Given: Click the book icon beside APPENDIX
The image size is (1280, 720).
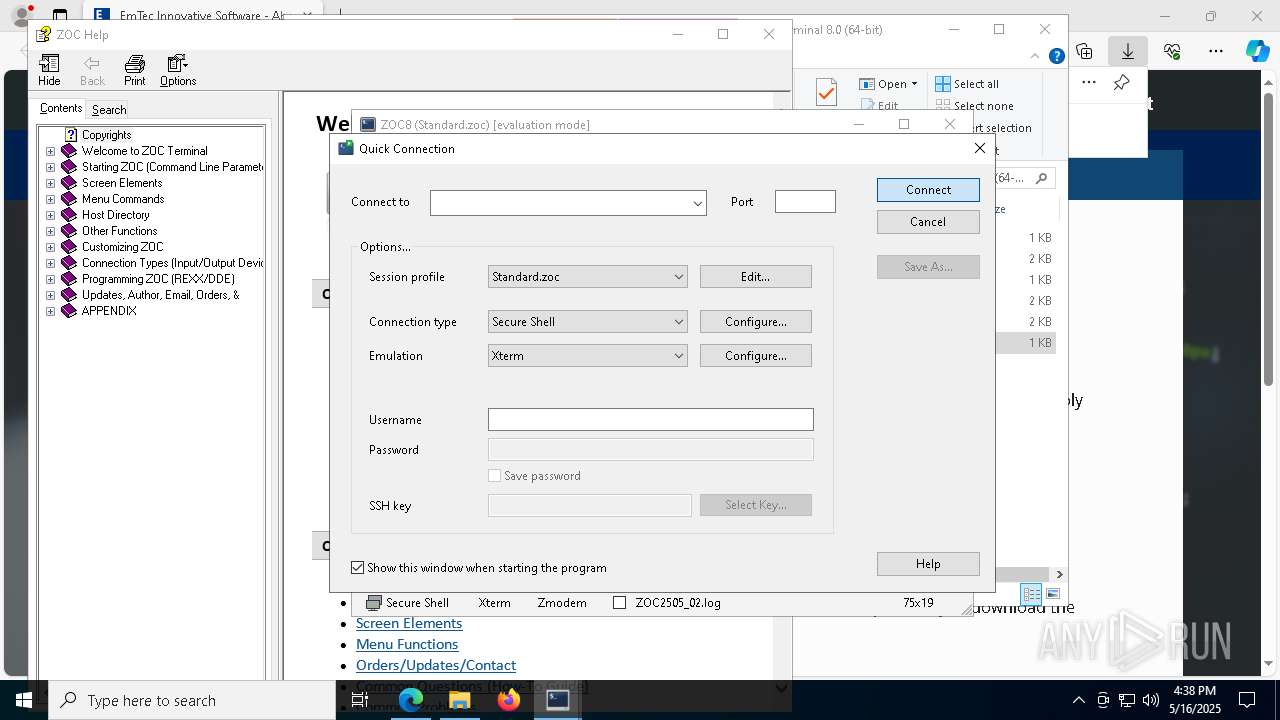Looking at the screenshot, I should pyautogui.click(x=69, y=311).
